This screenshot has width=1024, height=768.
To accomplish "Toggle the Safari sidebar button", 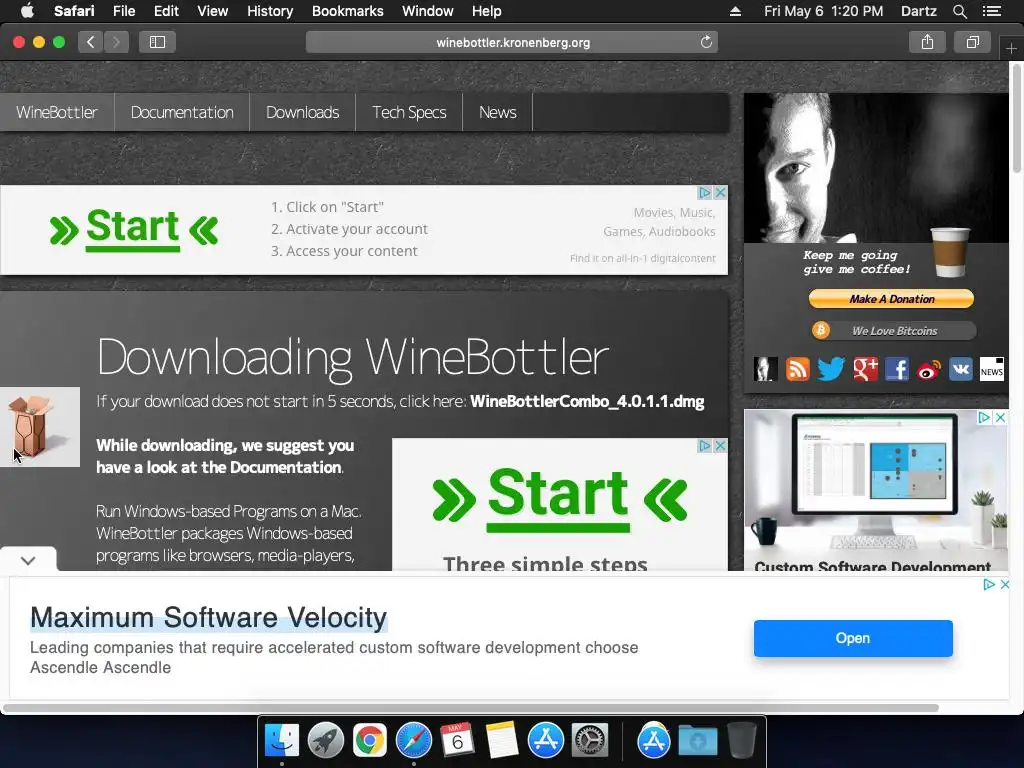I will tap(157, 42).
